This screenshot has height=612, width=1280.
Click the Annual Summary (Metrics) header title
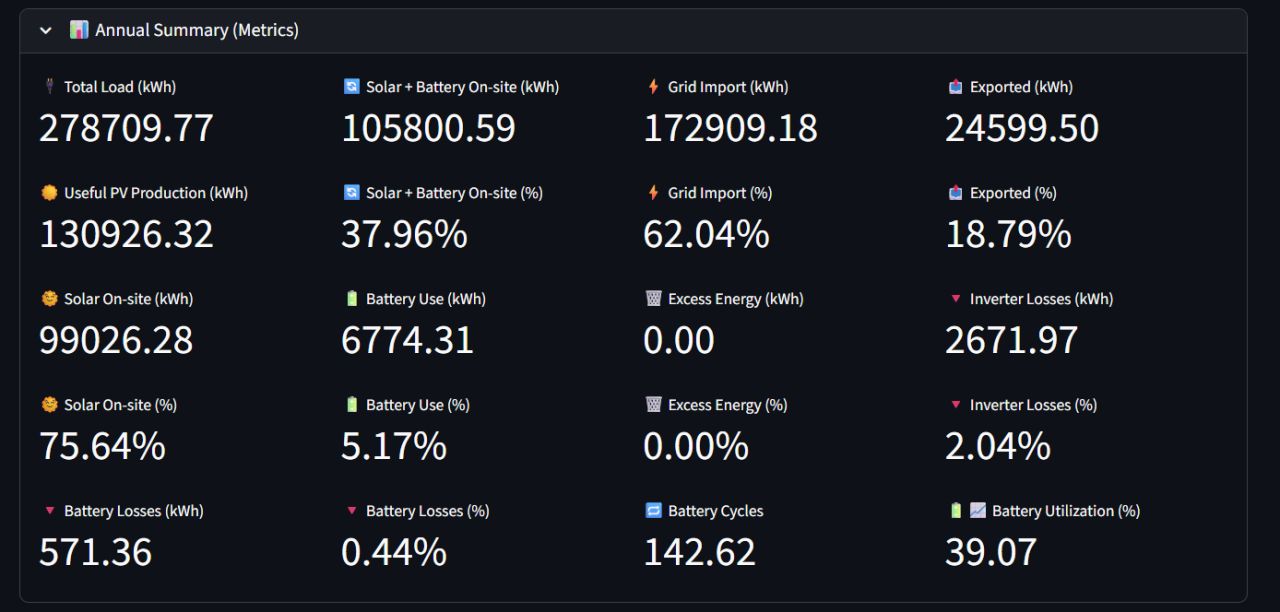point(197,30)
